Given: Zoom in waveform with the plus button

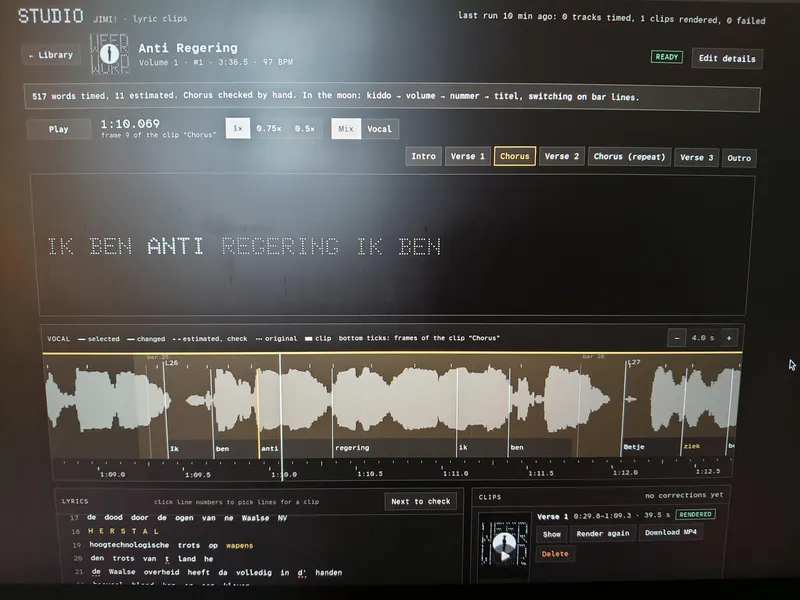Looking at the screenshot, I should pos(729,338).
